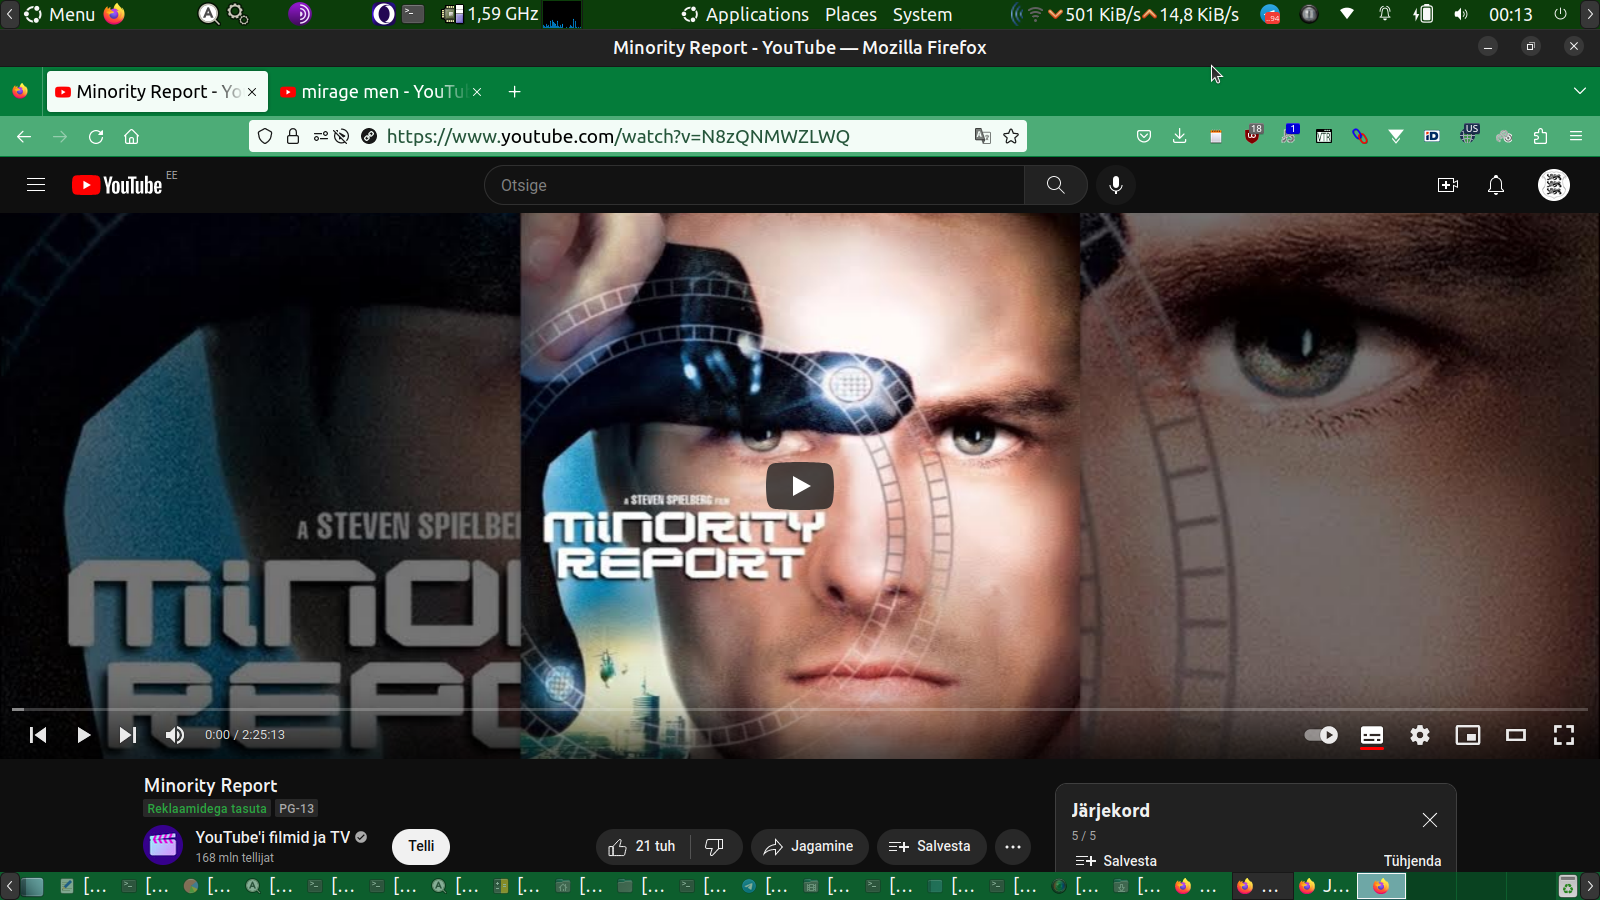Toggle subtitles/closed captions
Screen dimensions: 1600x900
pyautogui.click(x=1372, y=735)
